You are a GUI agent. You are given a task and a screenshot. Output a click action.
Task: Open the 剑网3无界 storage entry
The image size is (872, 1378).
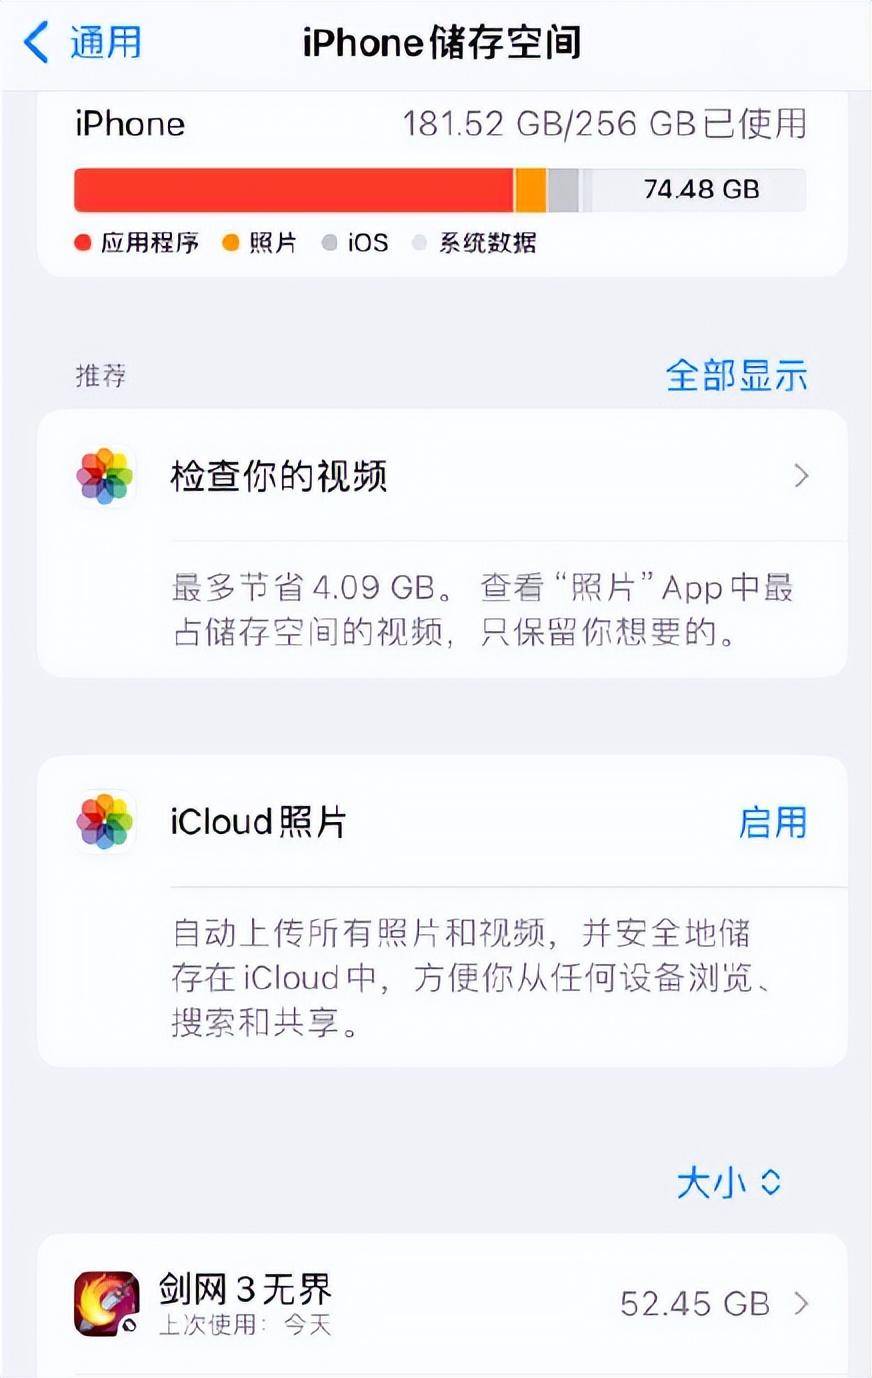442,1303
